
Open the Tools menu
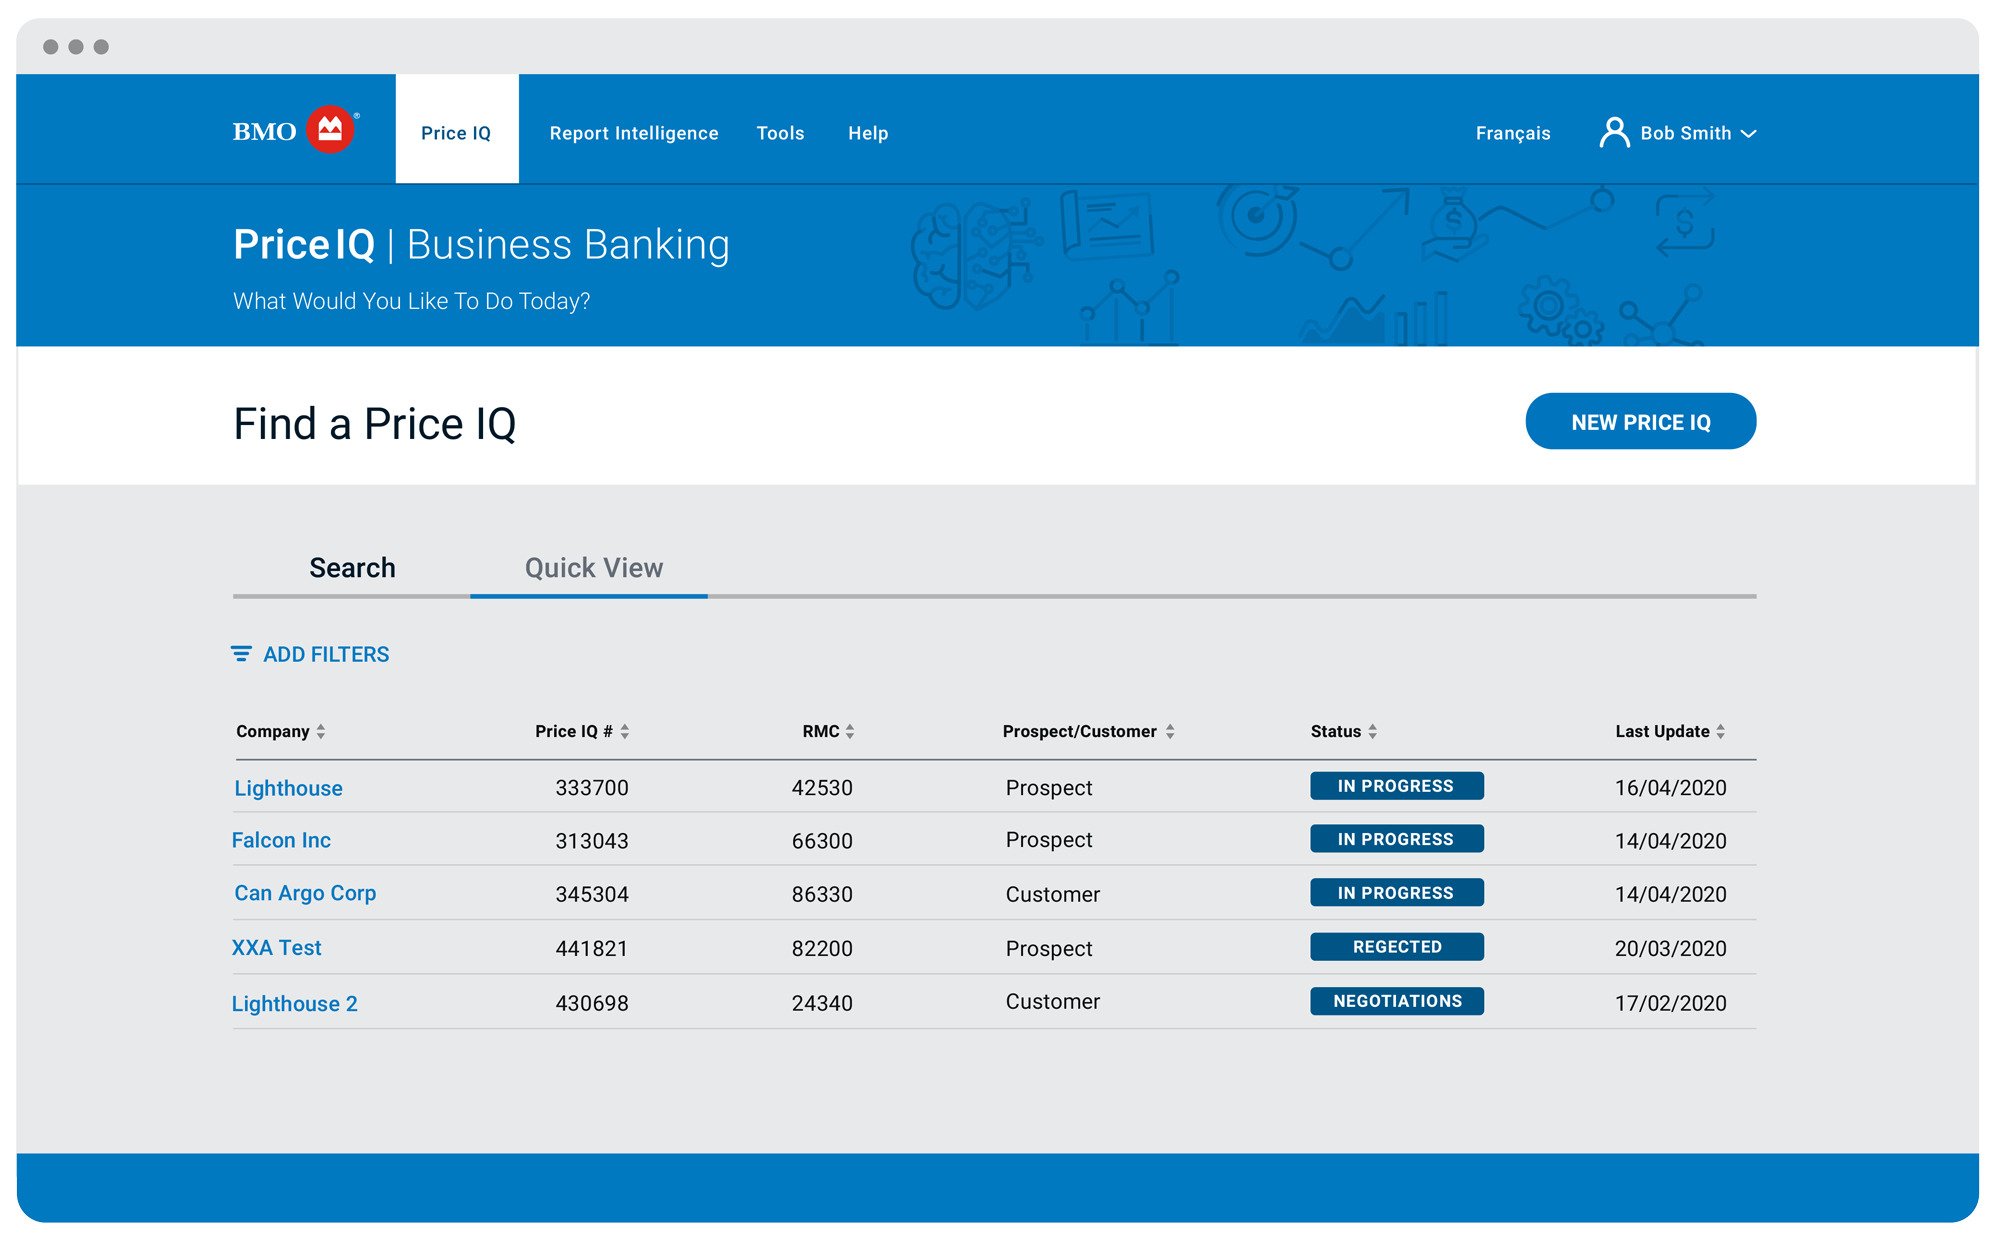[x=780, y=133]
